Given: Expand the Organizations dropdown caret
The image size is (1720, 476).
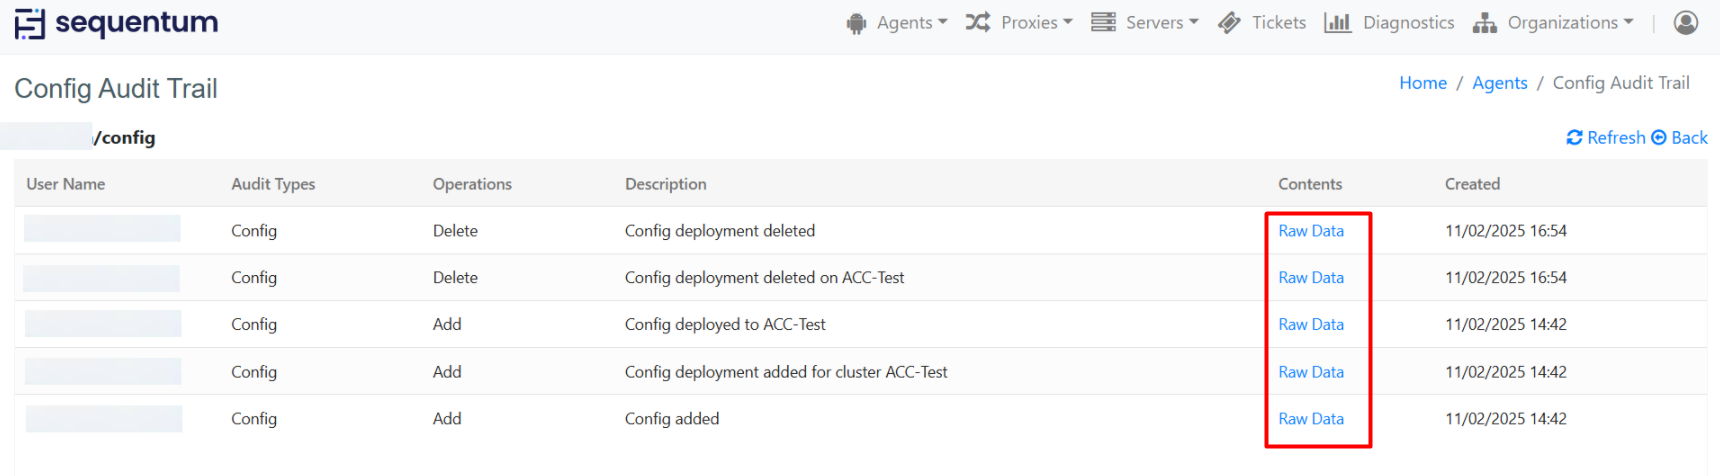Looking at the screenshot, I should pyautogui.click(x=1628, y=22).
